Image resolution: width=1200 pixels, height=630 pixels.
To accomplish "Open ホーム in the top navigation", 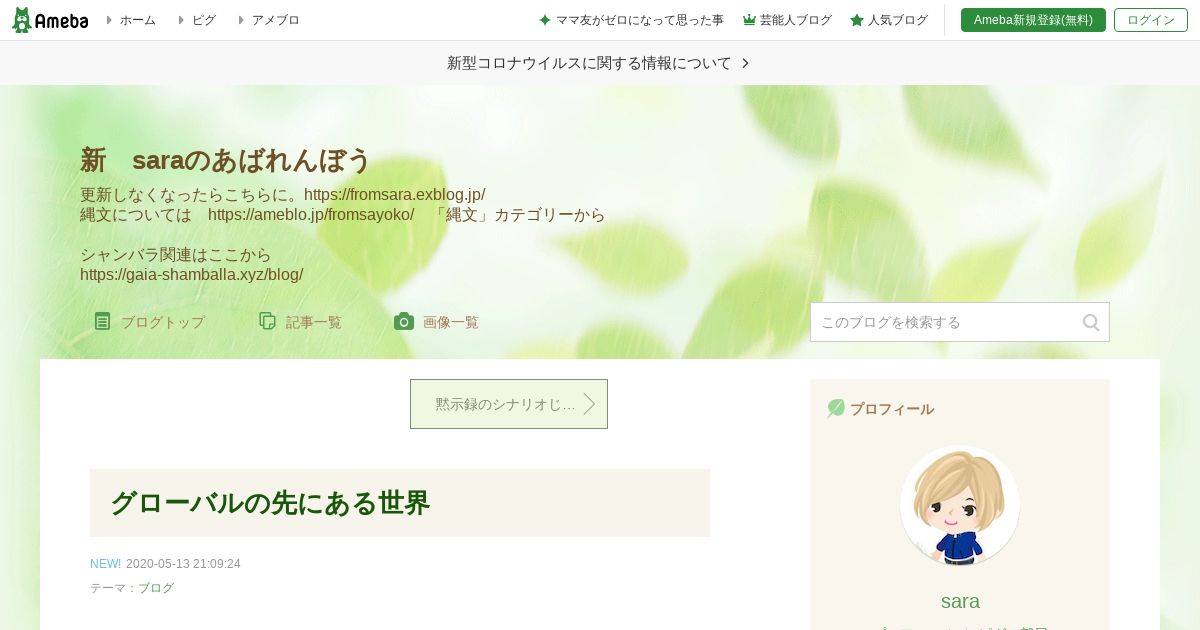I will click(137, 20).
